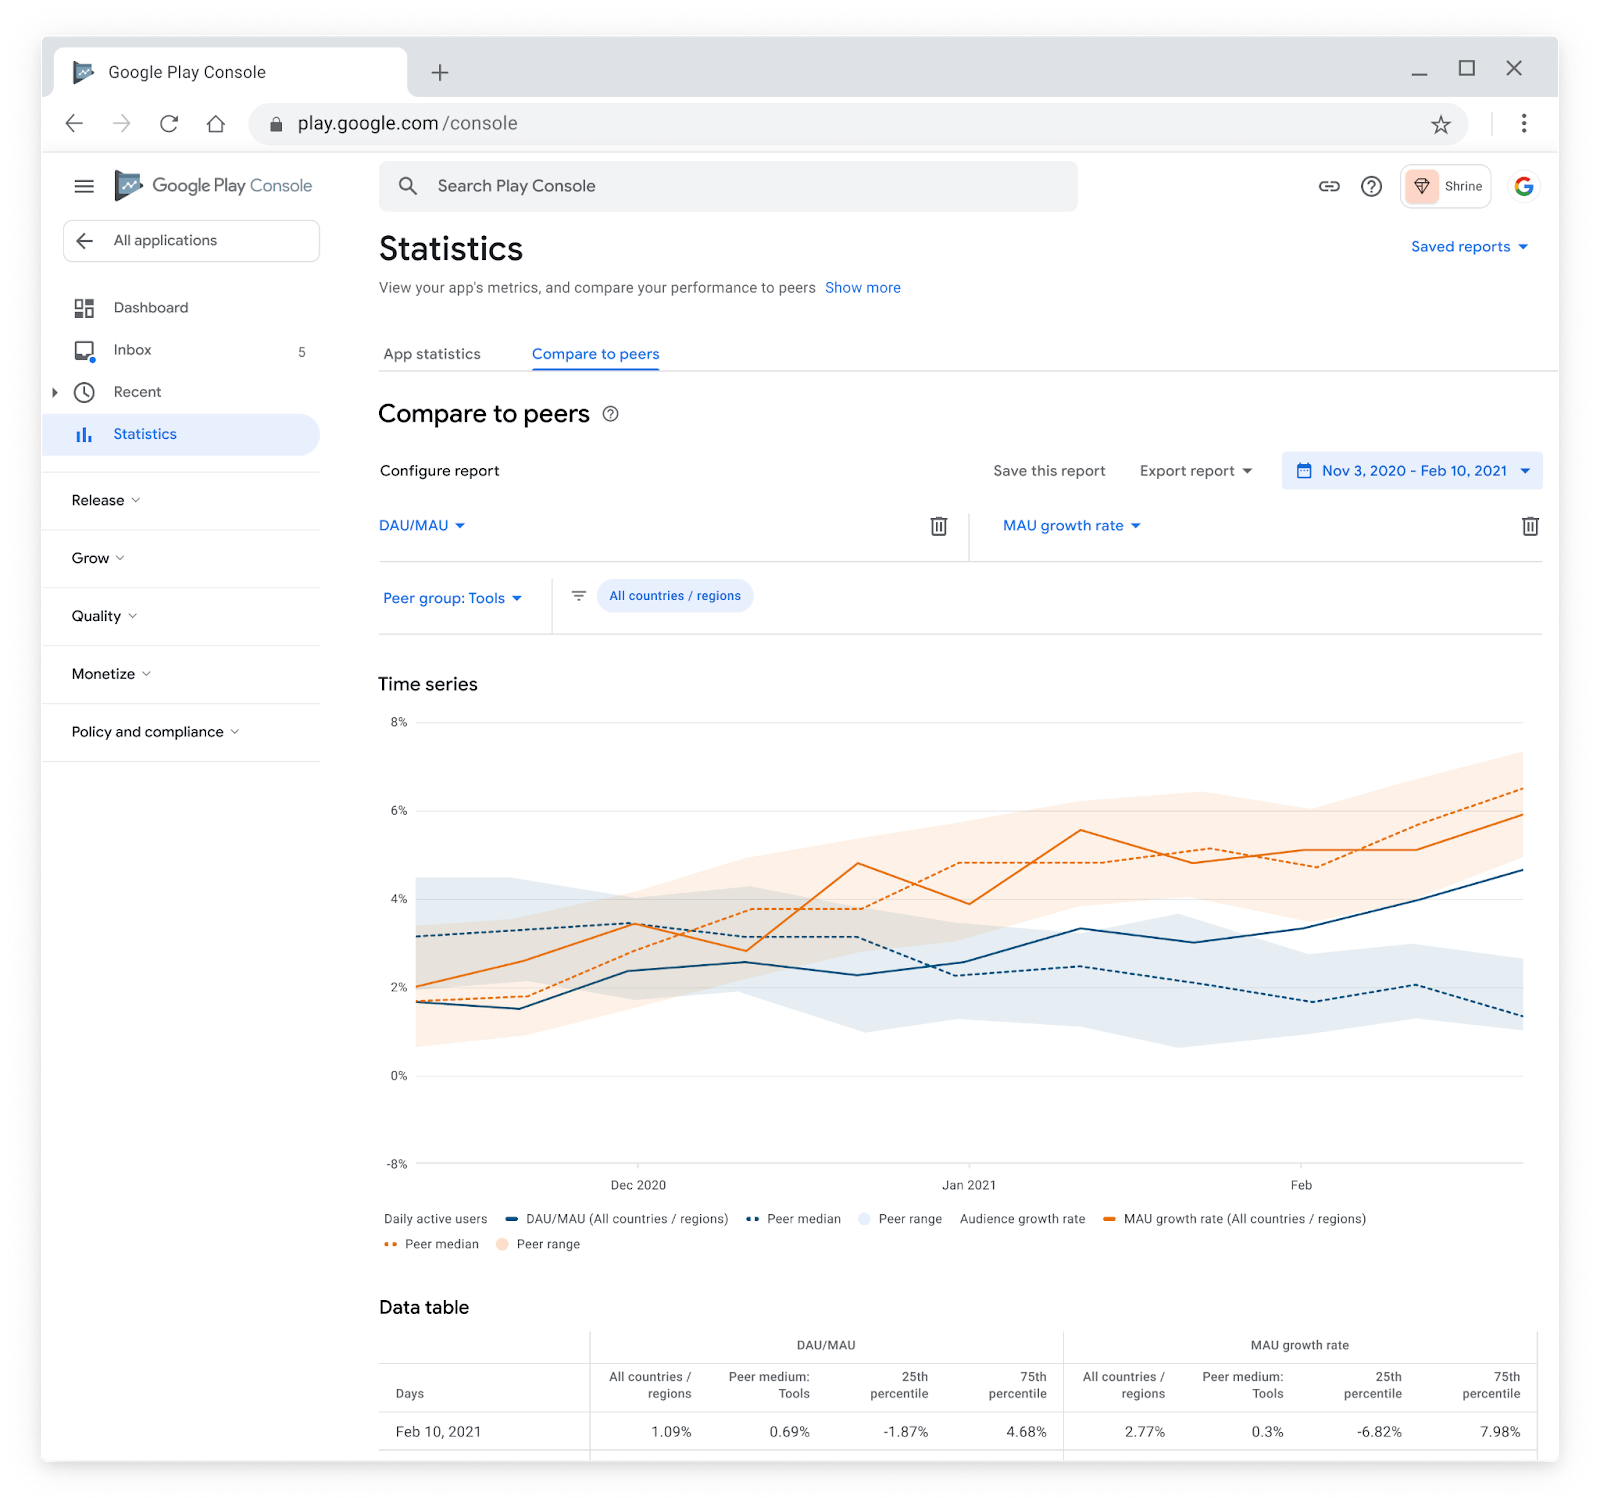Screen dimensions: 1600x1507
Task: Switch to App statistics tab
Action: [x=432, y=354]
